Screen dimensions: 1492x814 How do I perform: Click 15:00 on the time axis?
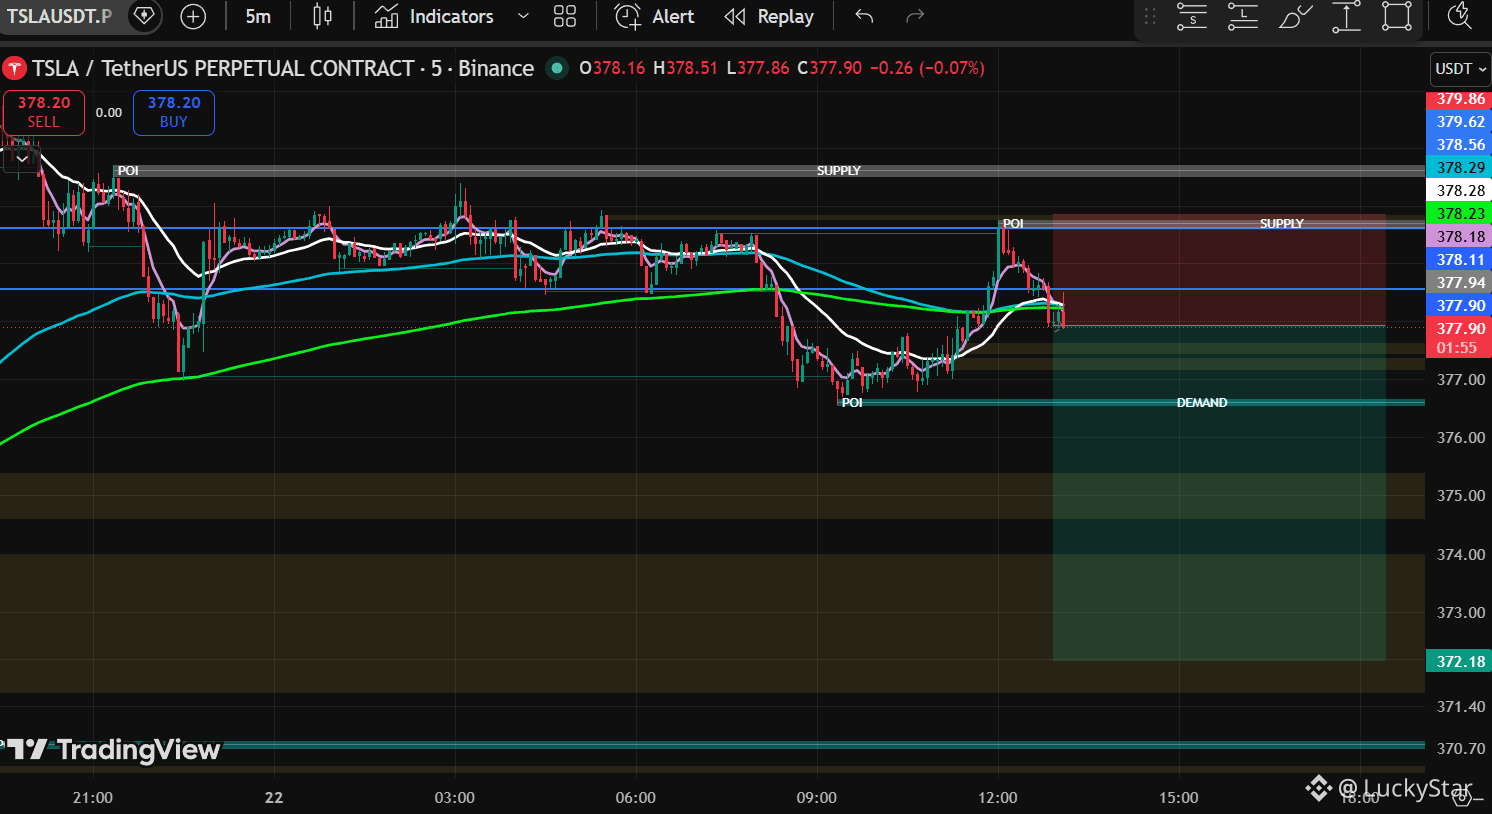coord(1179,797)
